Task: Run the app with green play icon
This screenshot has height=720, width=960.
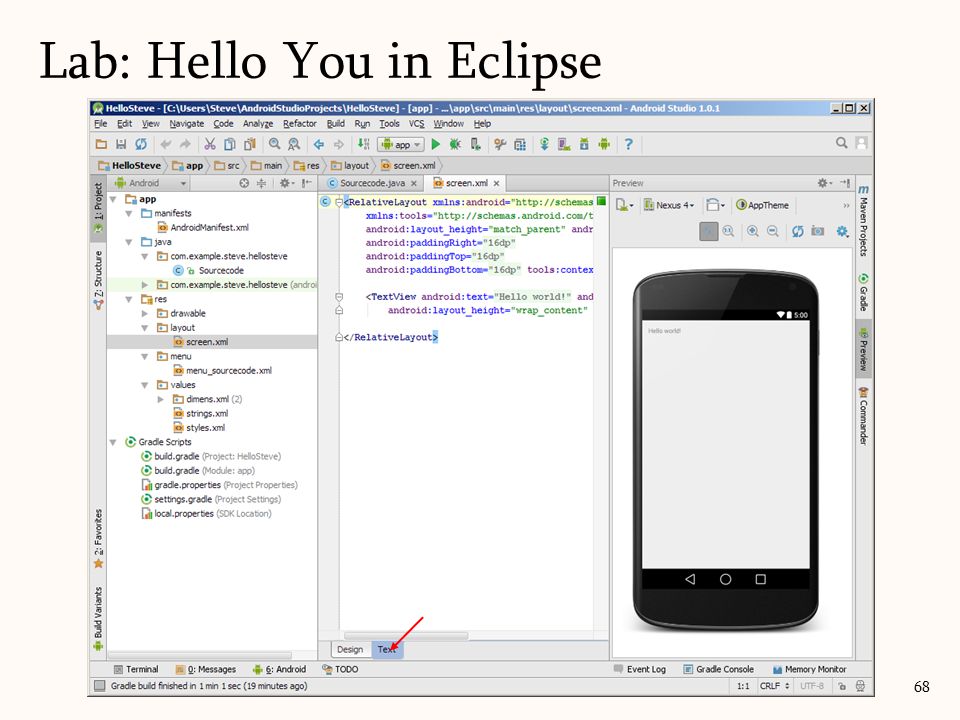Action: point(435,144)
